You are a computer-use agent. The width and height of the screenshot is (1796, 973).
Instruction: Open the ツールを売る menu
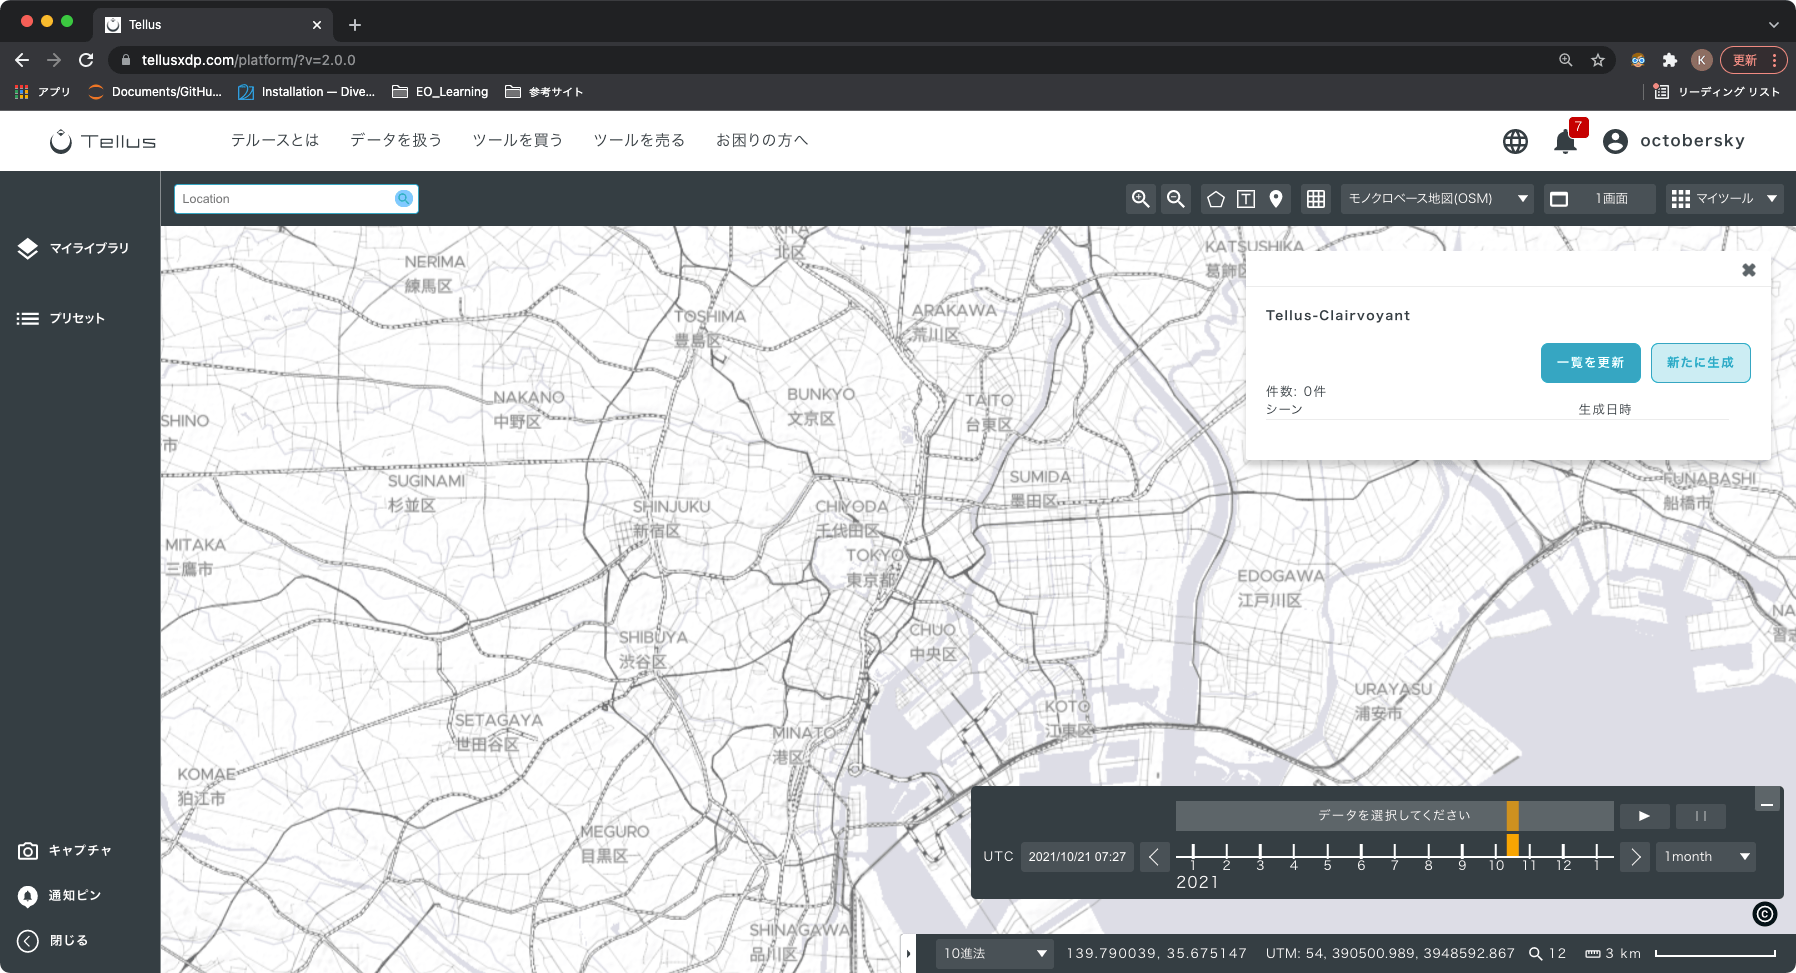coord(639,140)
